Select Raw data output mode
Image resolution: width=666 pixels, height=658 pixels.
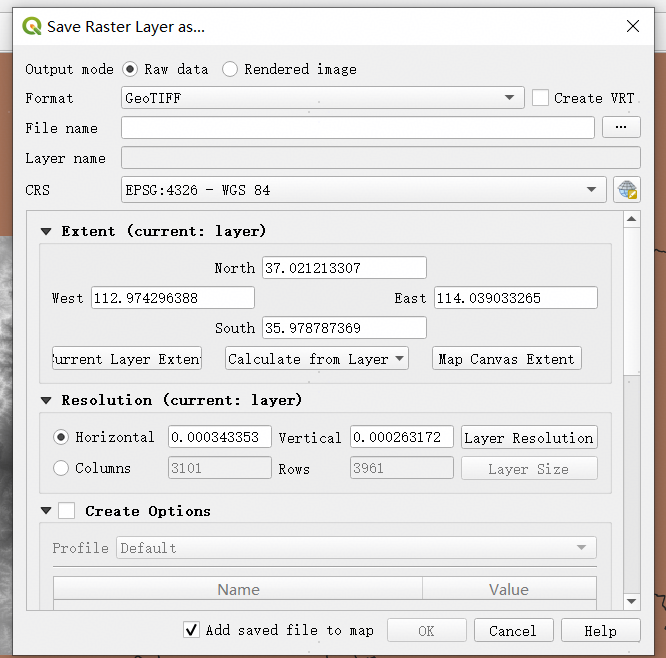[x=130, y=69]
